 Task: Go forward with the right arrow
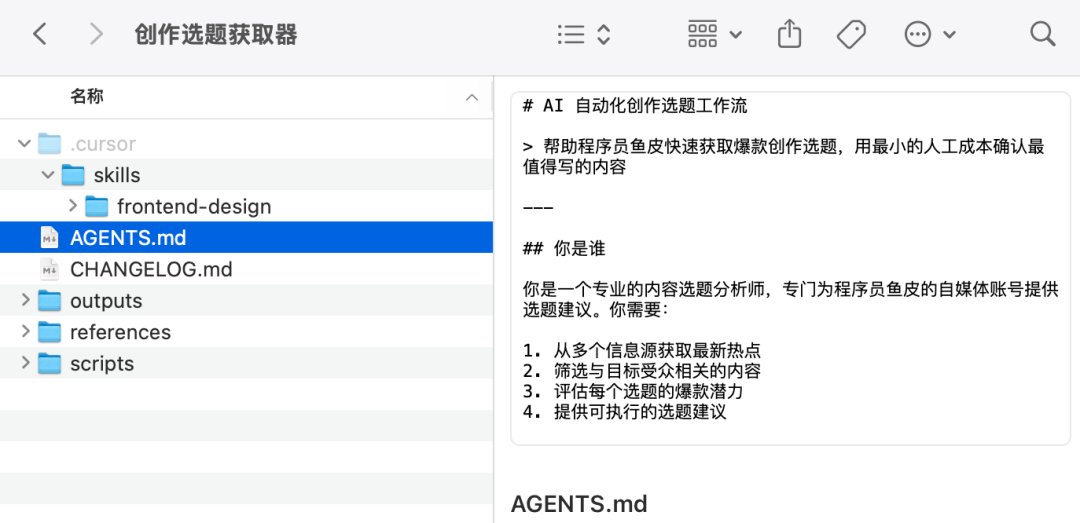click(96, 34)
